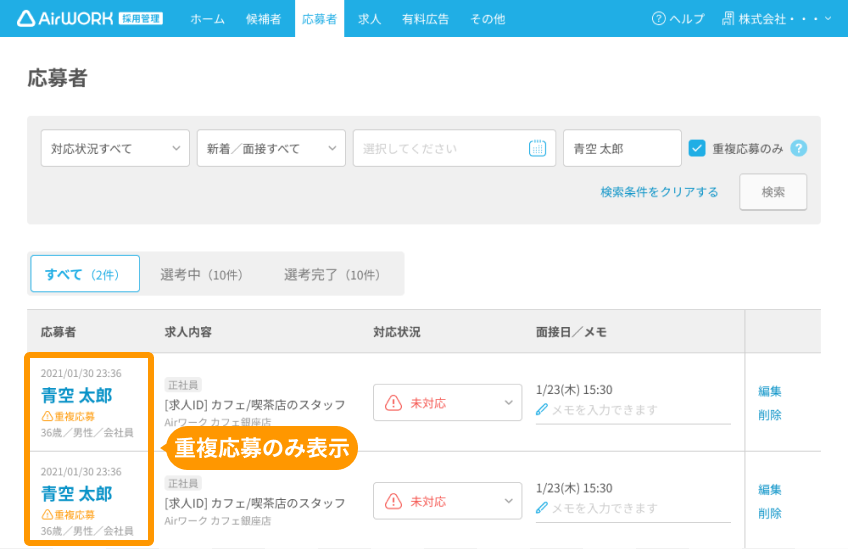
Task: Click 編集 in the first applicant row
Action: click(770, 391)
